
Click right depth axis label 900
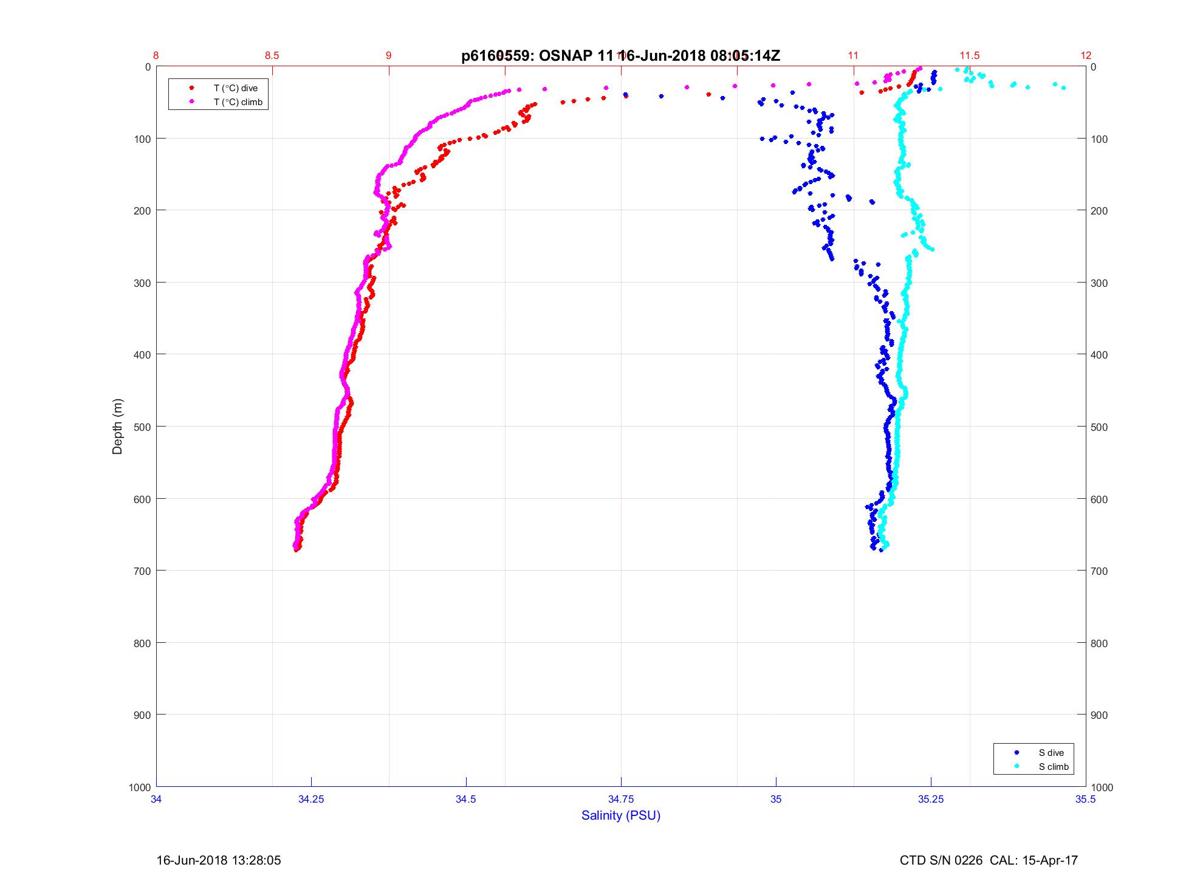[1100, 715]
